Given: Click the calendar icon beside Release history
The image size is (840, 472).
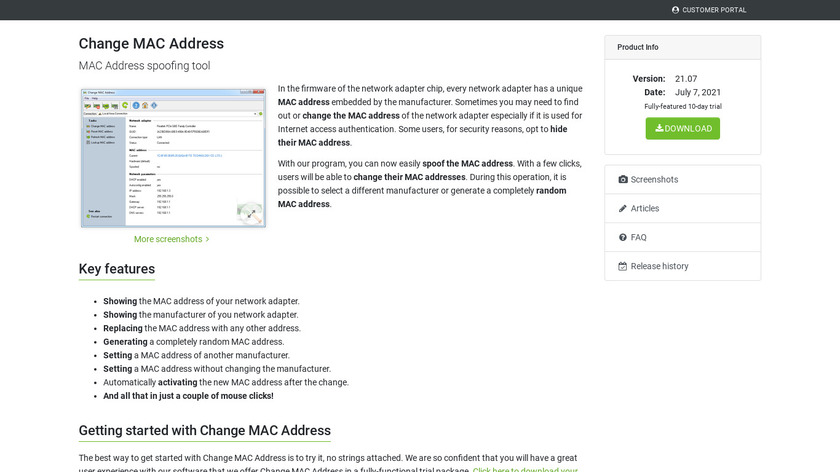Looking at the screenshot, I should tap(622, 266).
